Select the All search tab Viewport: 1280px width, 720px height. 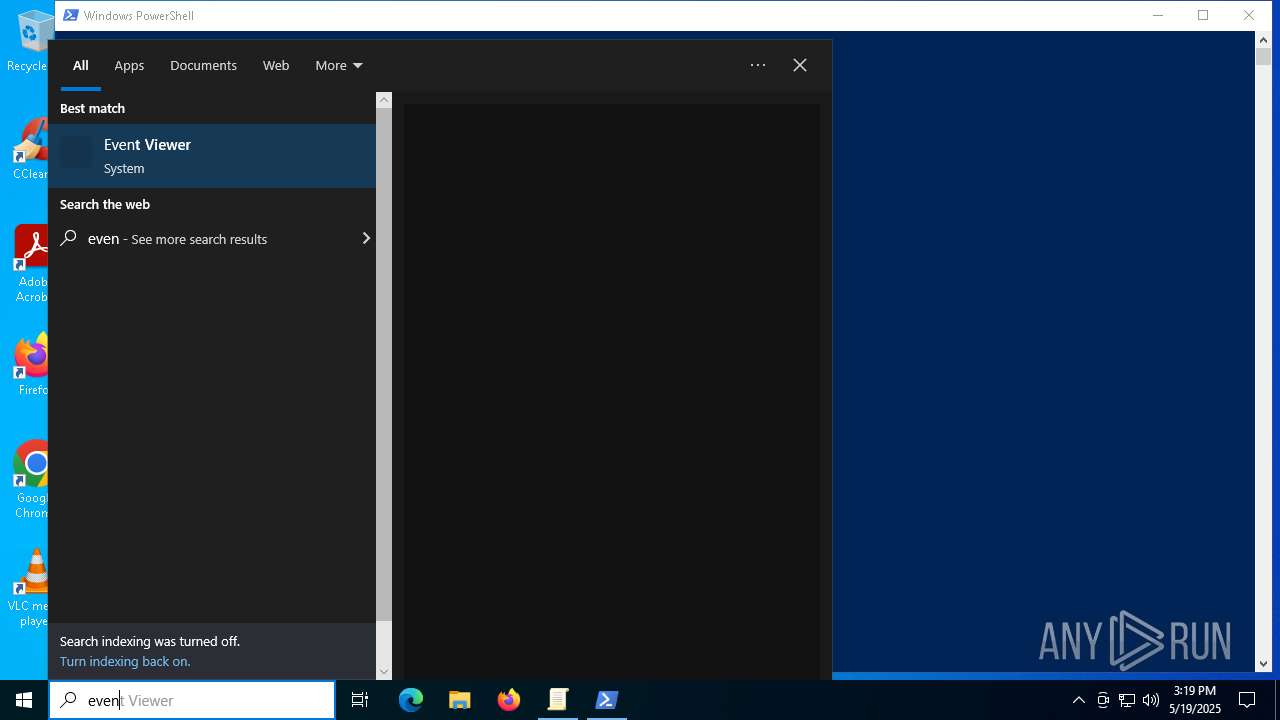pos(81,66)
